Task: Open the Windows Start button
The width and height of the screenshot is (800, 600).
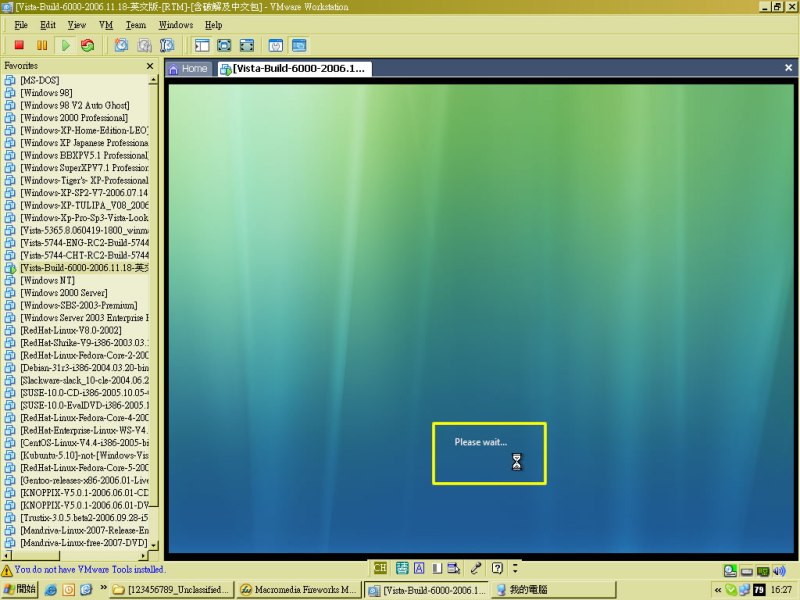Action: click(19, 589)
